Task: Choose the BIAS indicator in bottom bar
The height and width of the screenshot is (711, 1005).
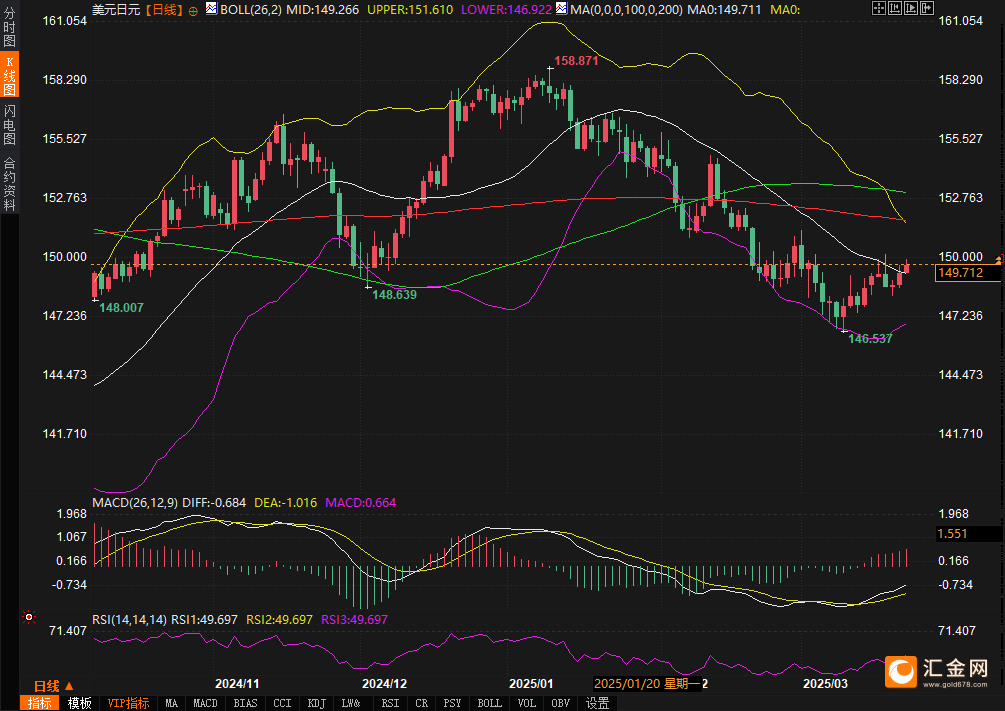Action: point(245,703)
